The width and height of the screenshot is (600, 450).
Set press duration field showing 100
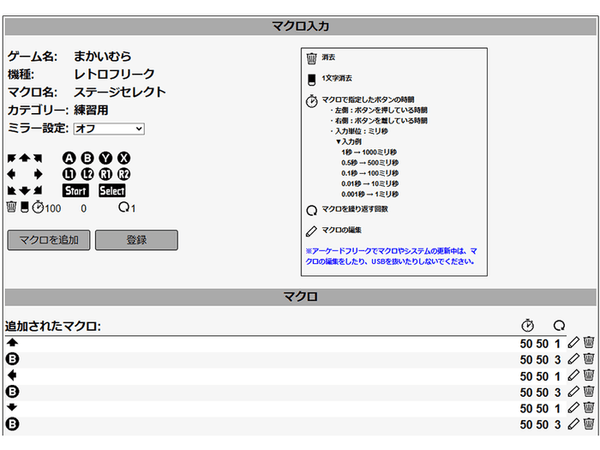click(x=53, y=209)
